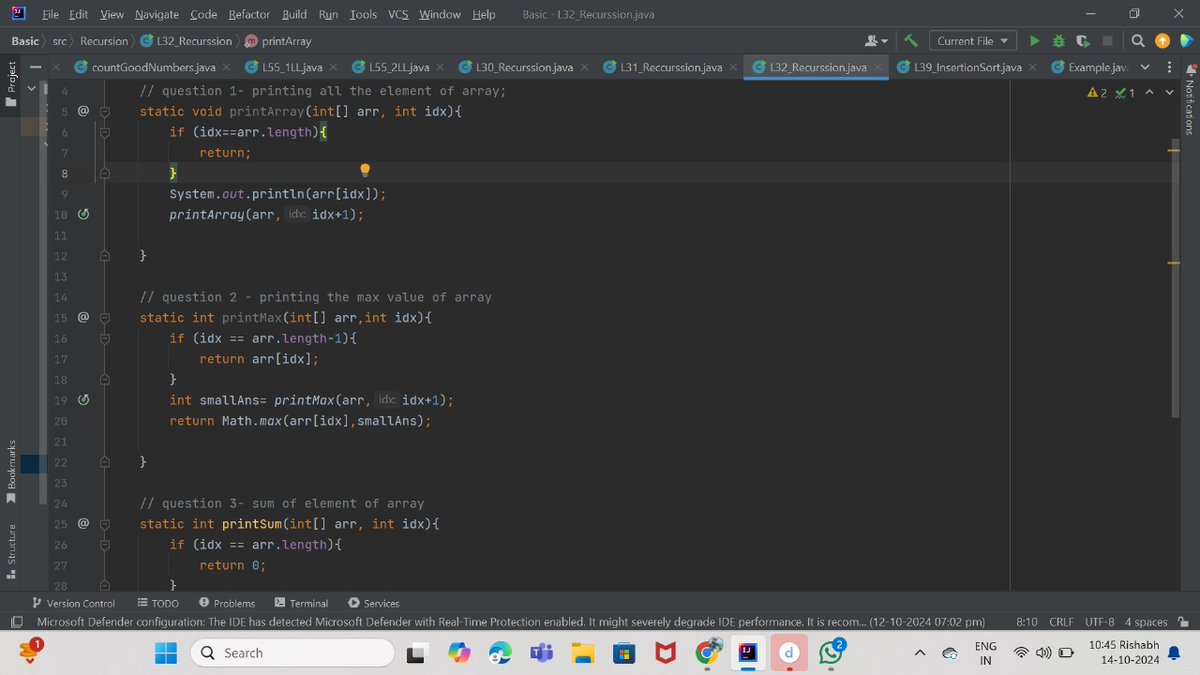This screenshot has height=675, width=1200.
Task: Switch to the L31_Reccurssion.java tab
Action: click(670, 67)
